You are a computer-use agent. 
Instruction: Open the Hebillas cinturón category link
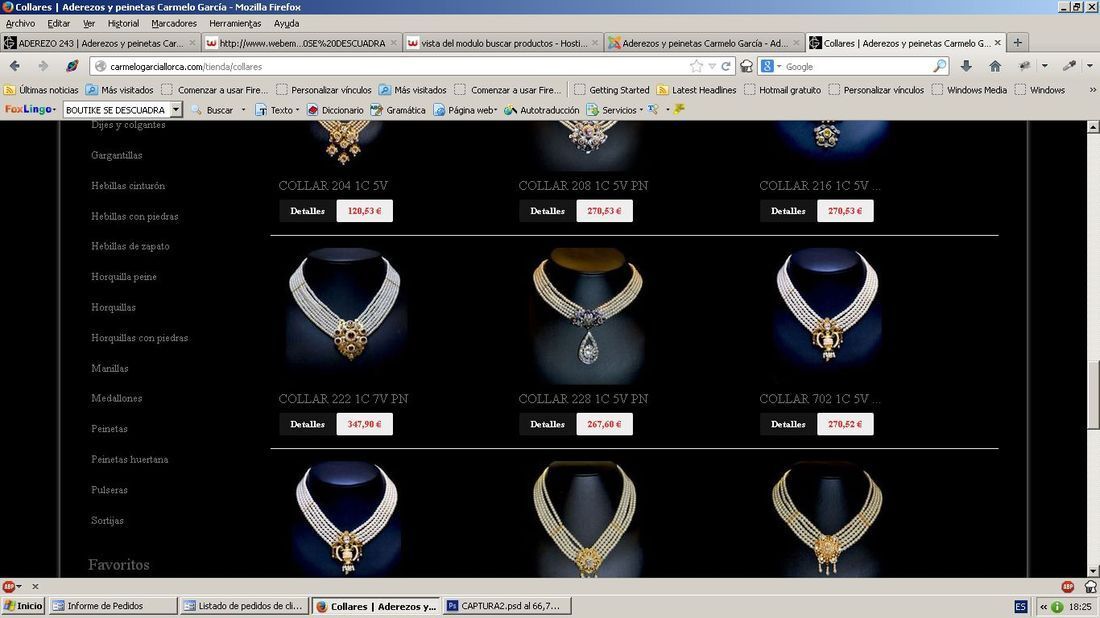coord(128,186)
